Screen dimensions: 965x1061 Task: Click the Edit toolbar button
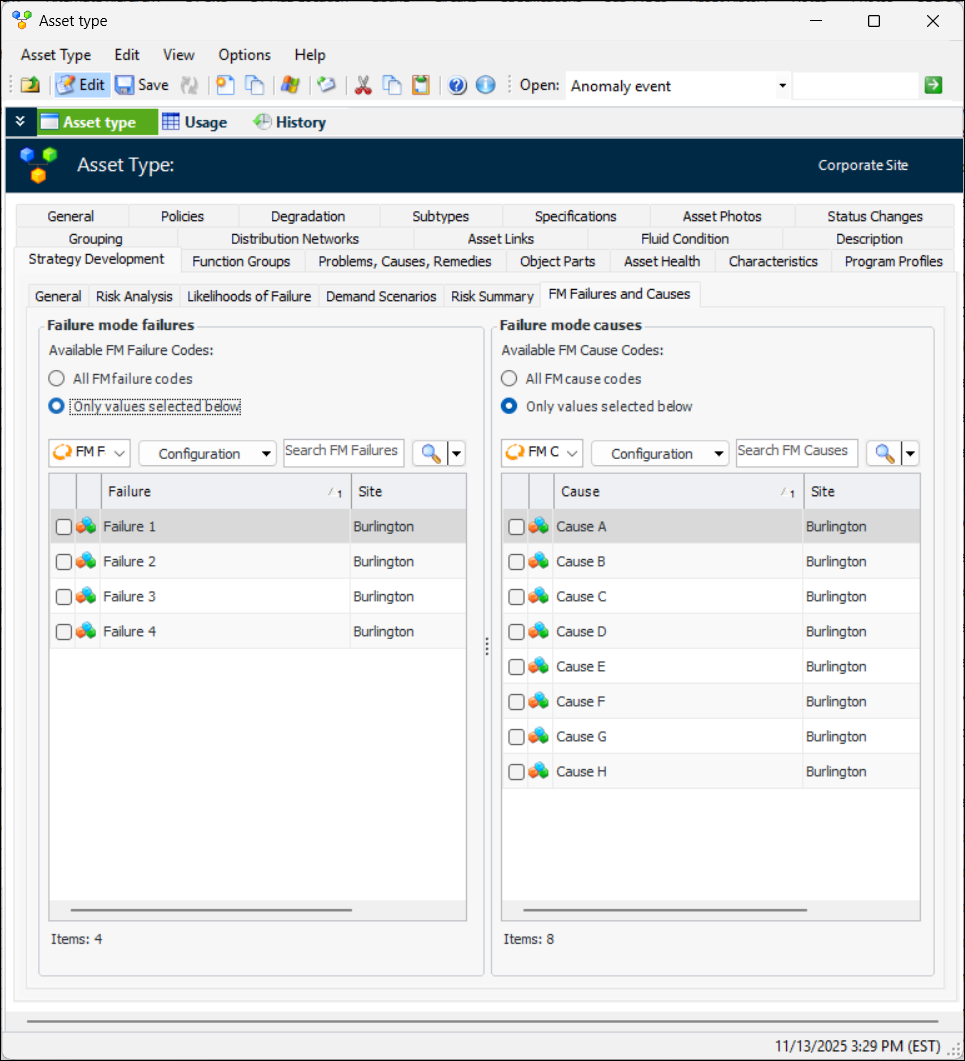[x=81, y=85]
